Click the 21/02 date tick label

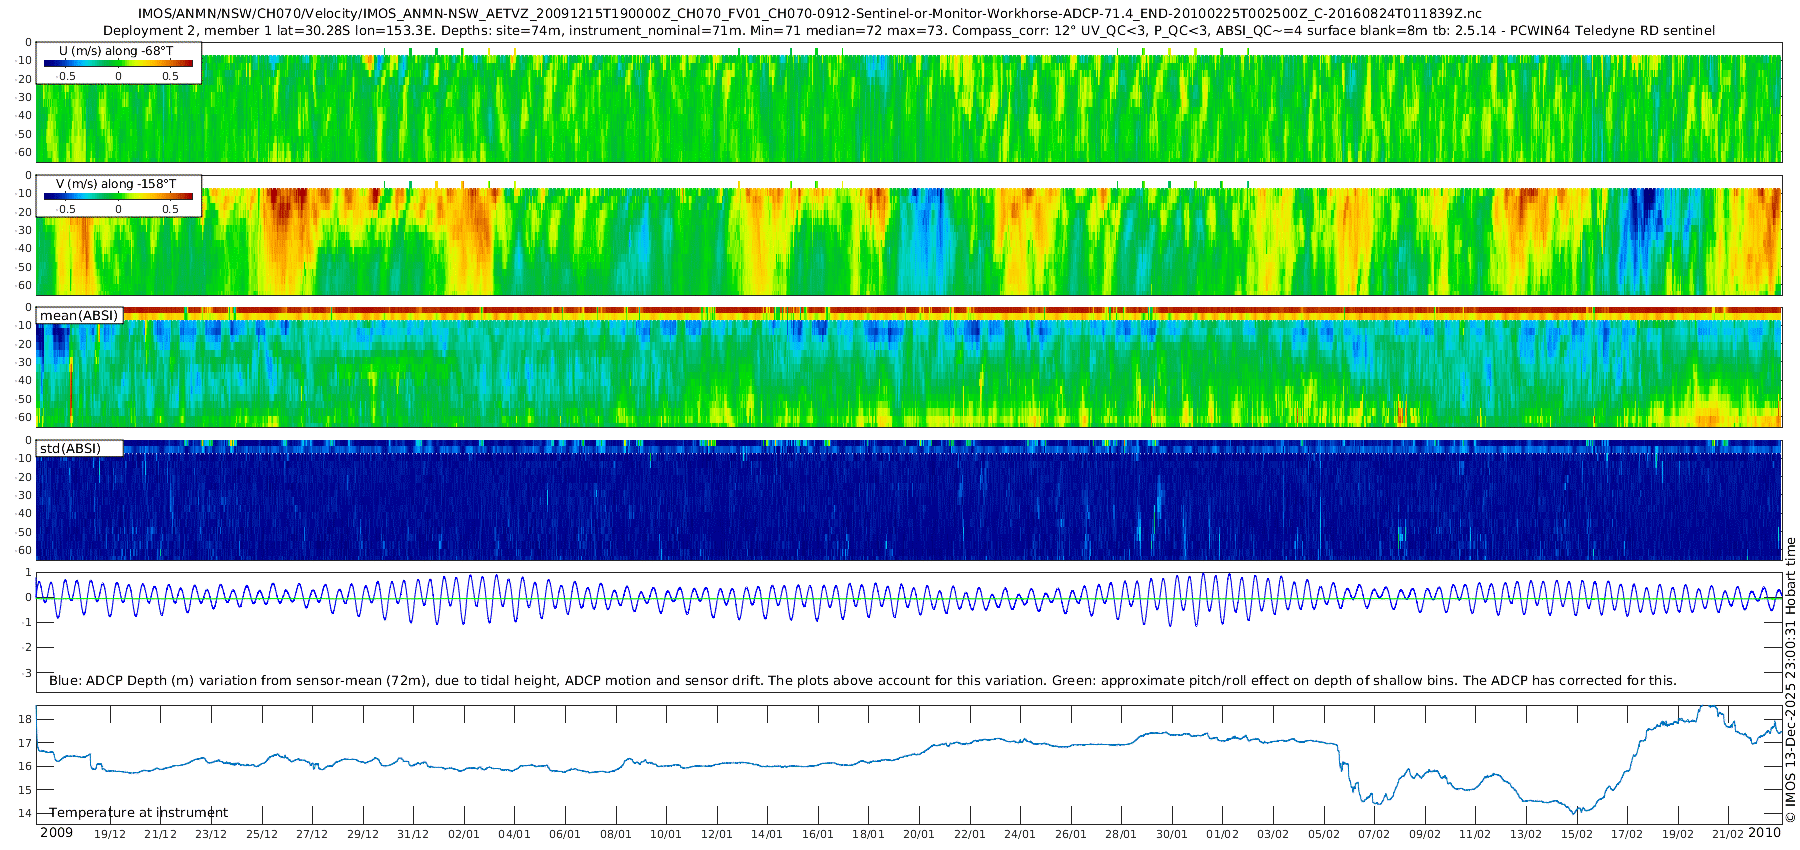point(1728,834)
